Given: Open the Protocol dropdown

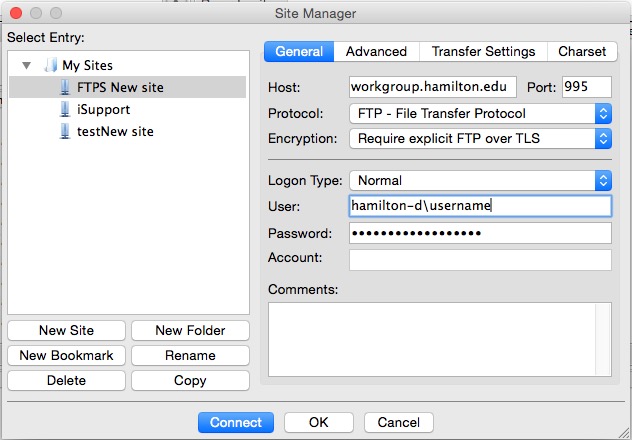Looking at the screenshot, I should pyautogui.click(x=480, y=114).
